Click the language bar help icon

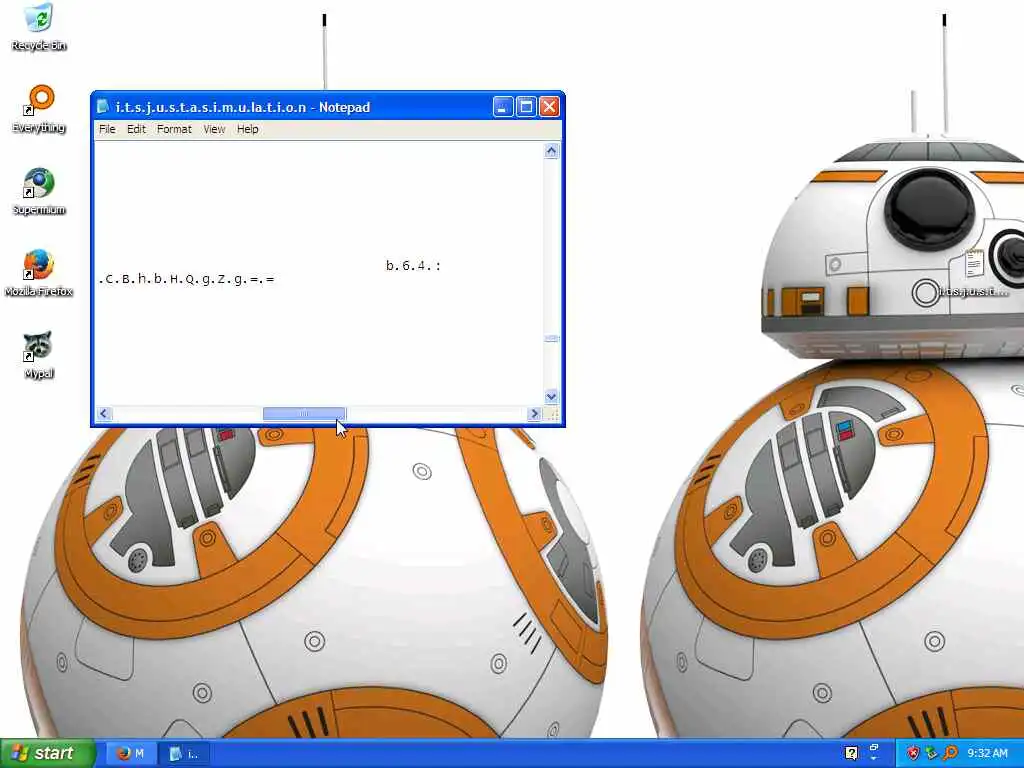click(x=851, y=754)
